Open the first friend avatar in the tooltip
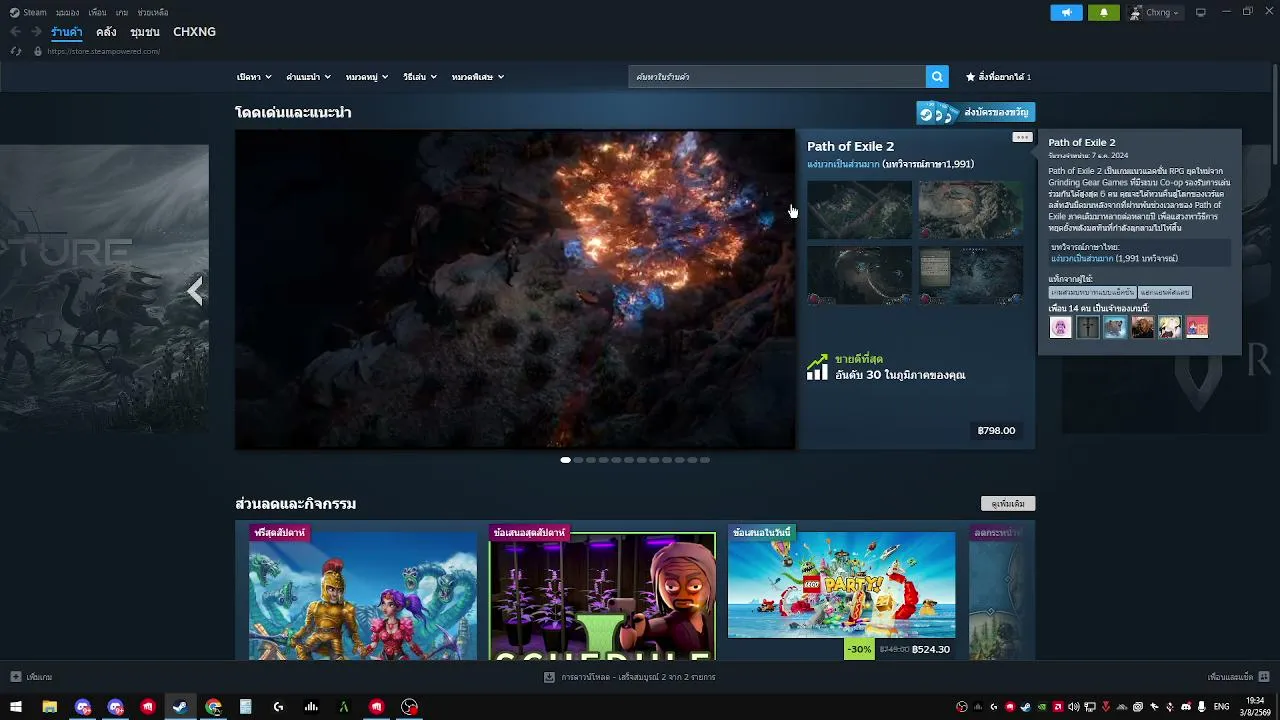The image size is (1280, 720). [x=1060, y=327]
